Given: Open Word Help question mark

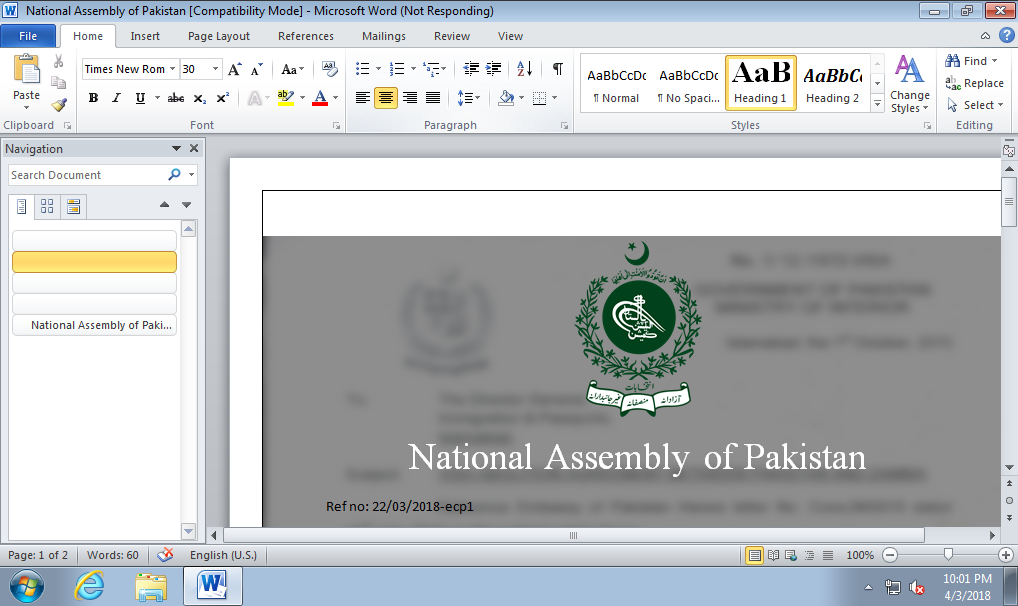Looking at the screenshot, I should [x=1006, y=35].
